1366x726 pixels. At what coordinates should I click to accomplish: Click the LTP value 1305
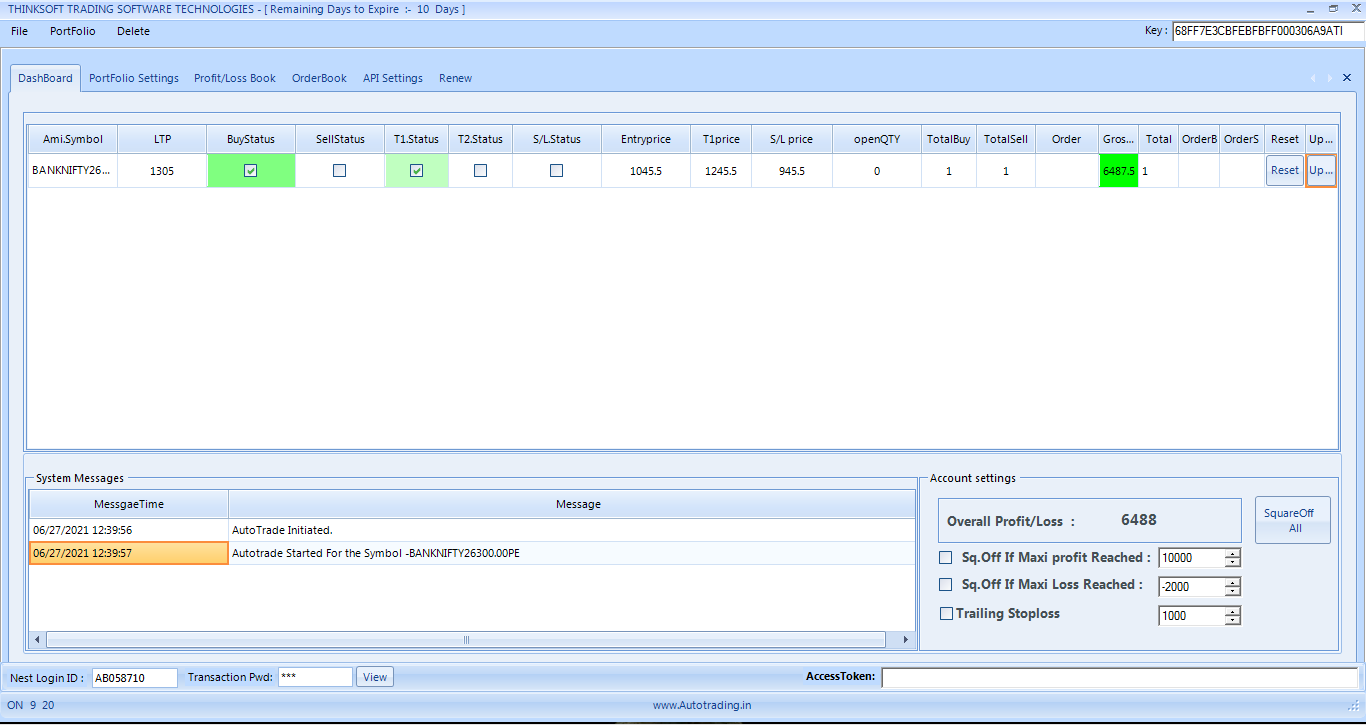(x=162, y=171)
